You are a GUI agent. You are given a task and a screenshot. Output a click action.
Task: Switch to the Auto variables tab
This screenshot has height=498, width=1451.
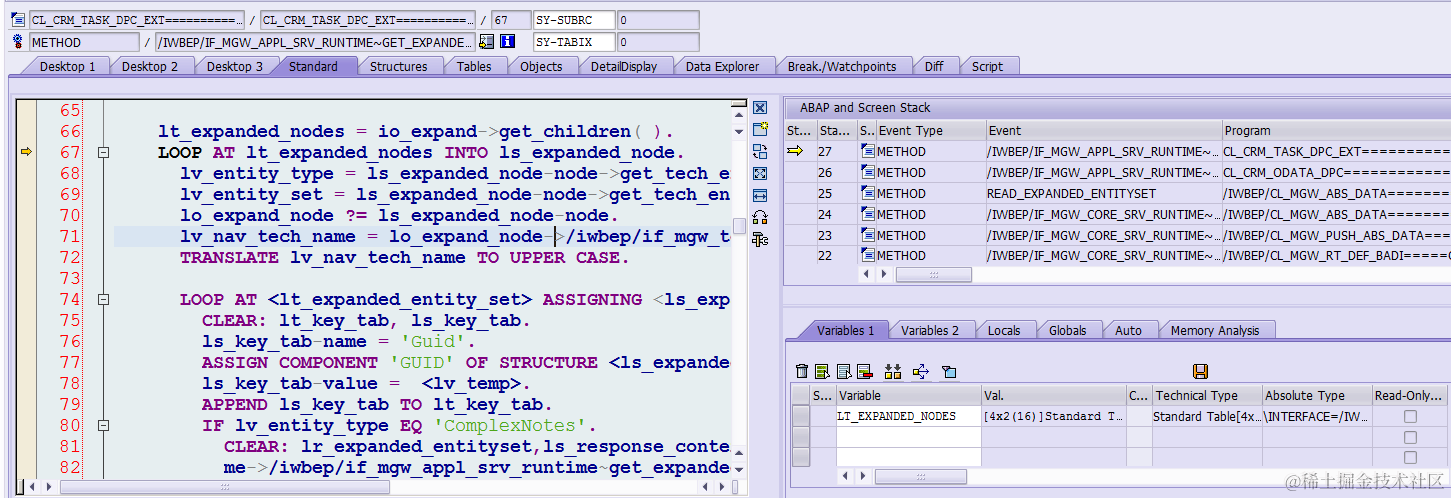pos(1128,330)
